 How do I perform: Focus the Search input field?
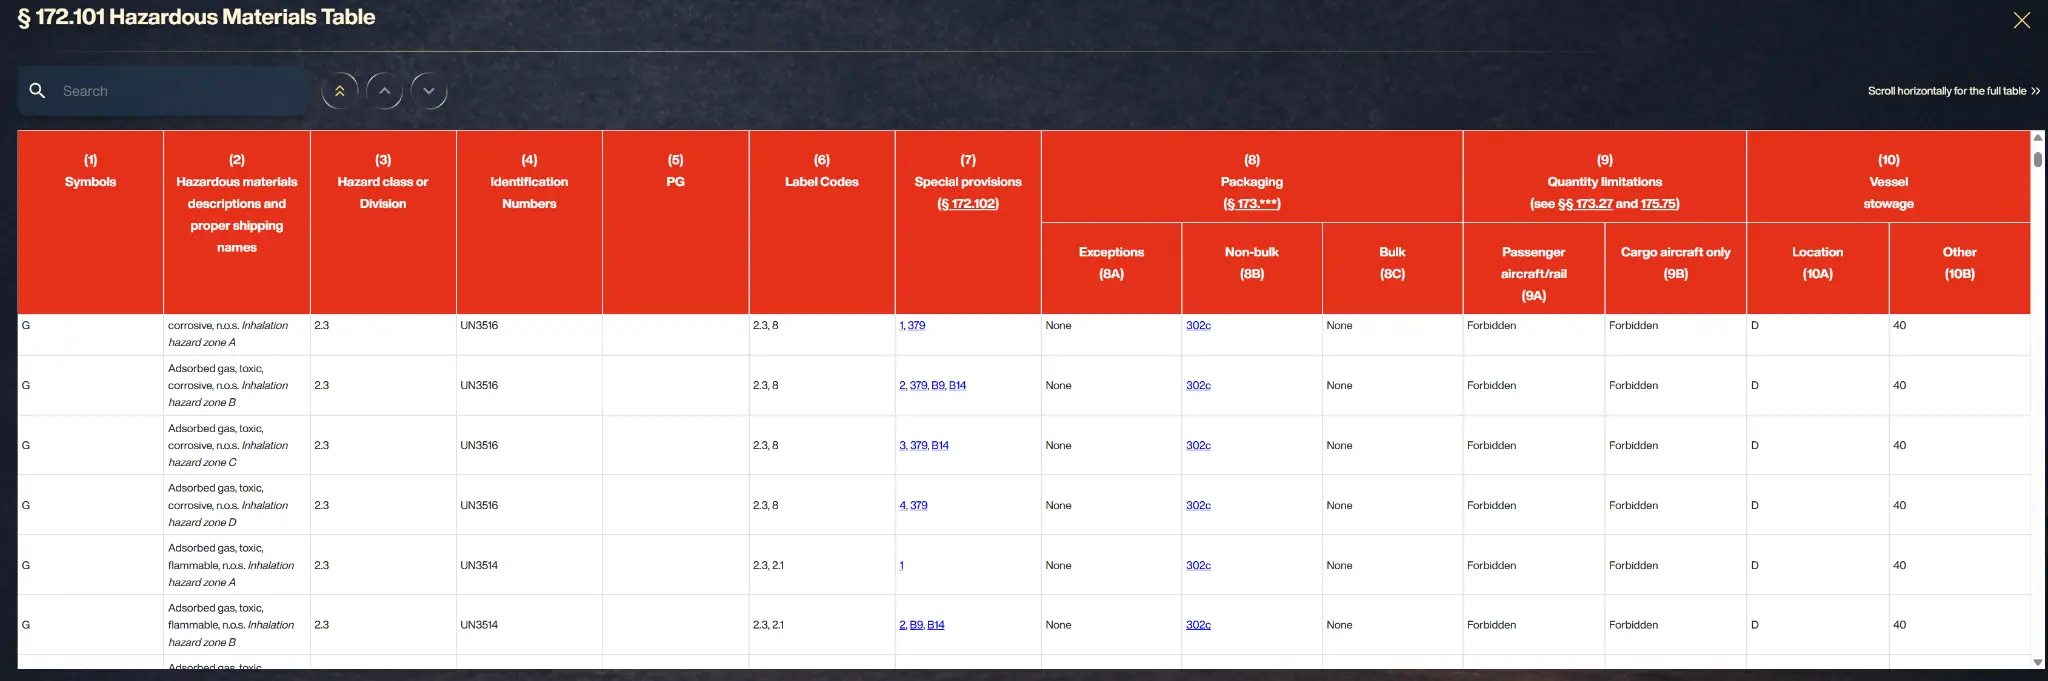163,91
